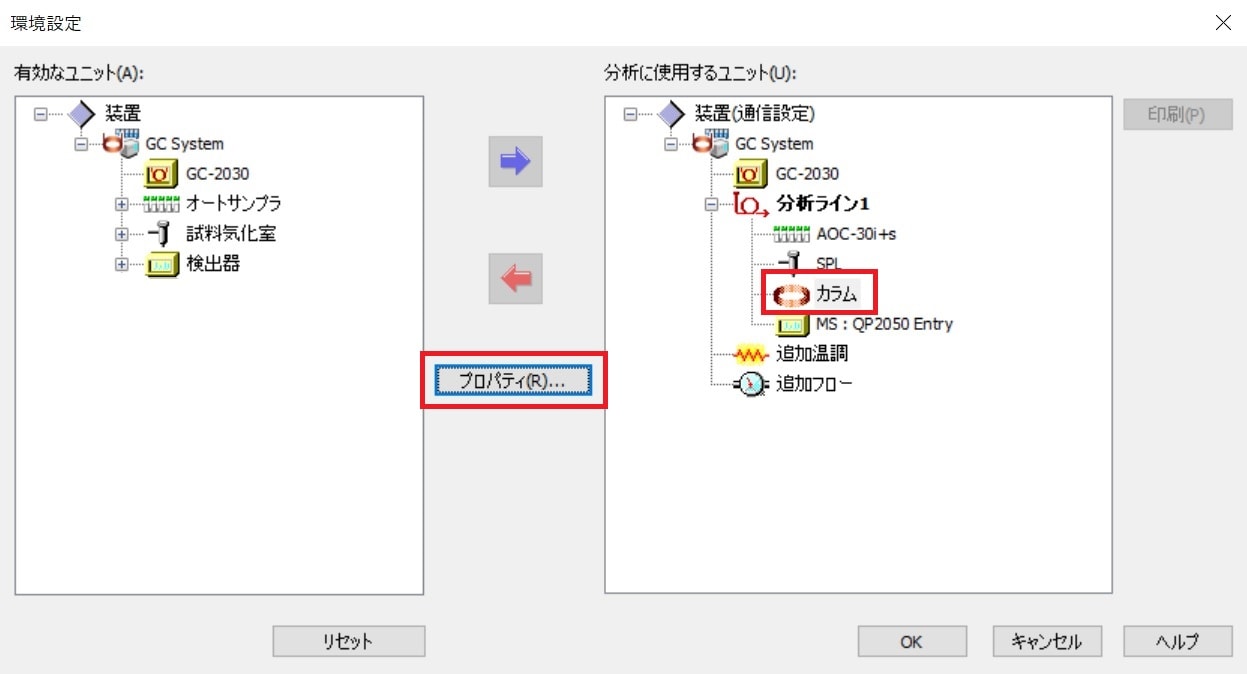Click the blue right arrow add button
The image size is (1247, 674).
coord(515,162)
